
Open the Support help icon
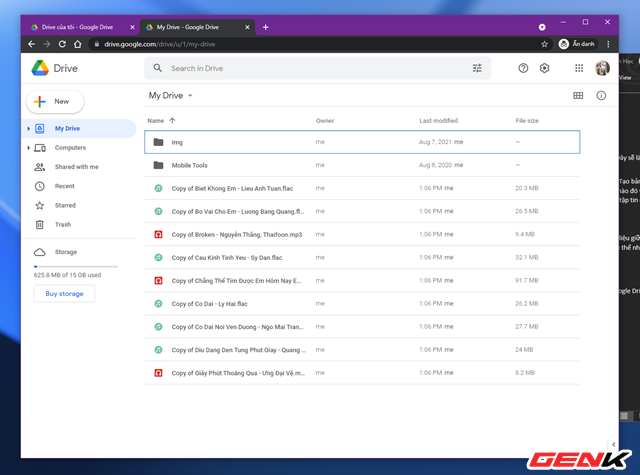[x=523, y=68]
